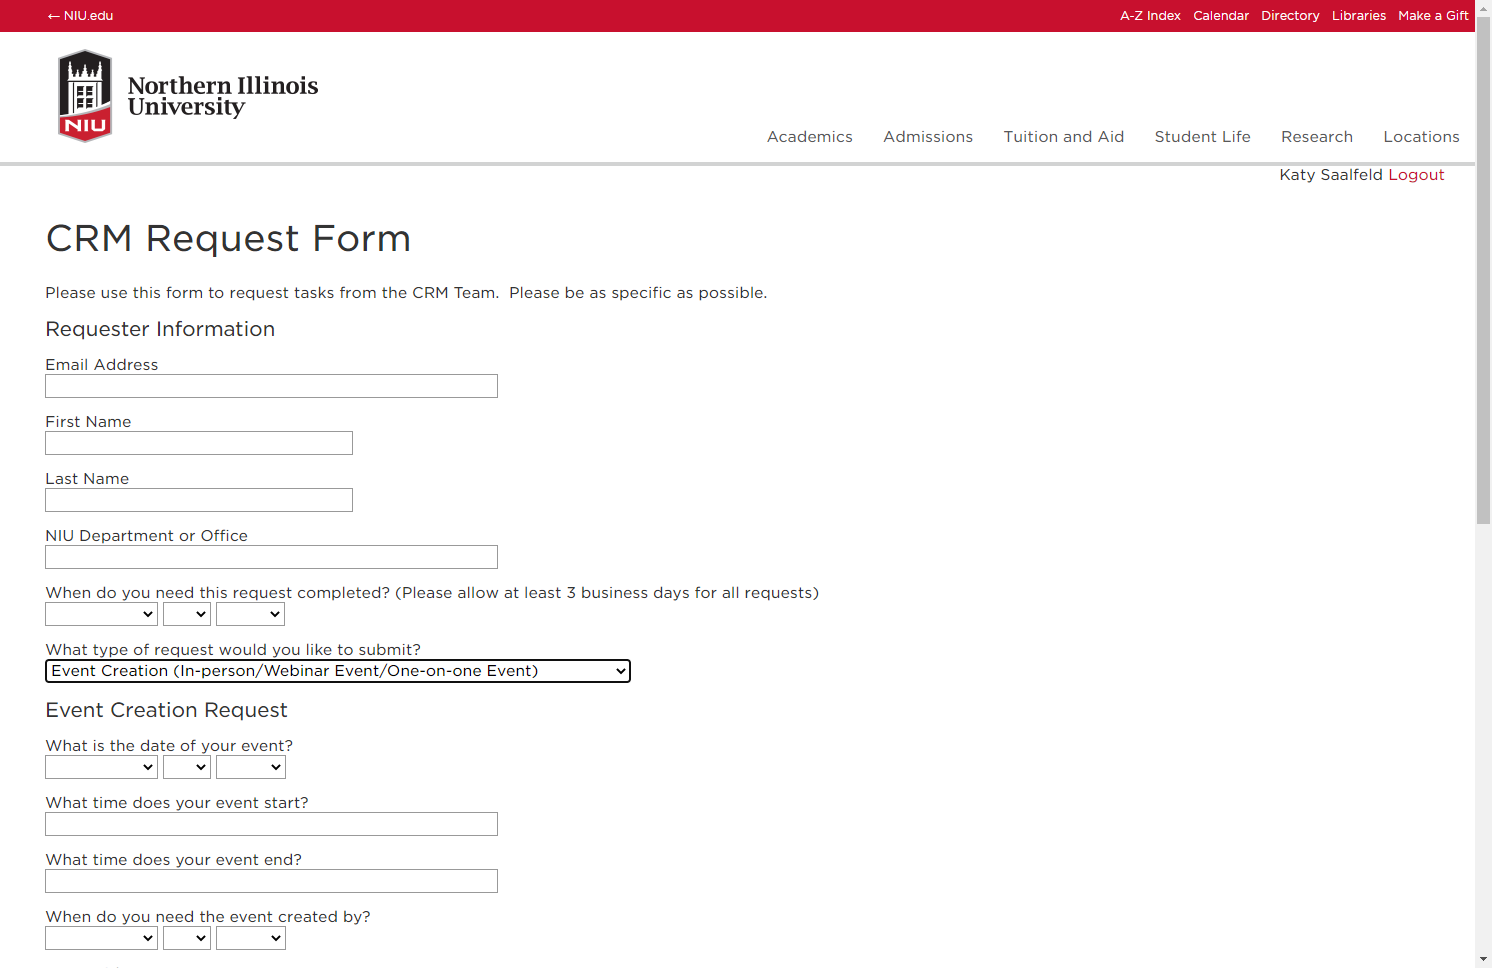Focus the event start time field

pyautogui.click(x=271, y=824)
